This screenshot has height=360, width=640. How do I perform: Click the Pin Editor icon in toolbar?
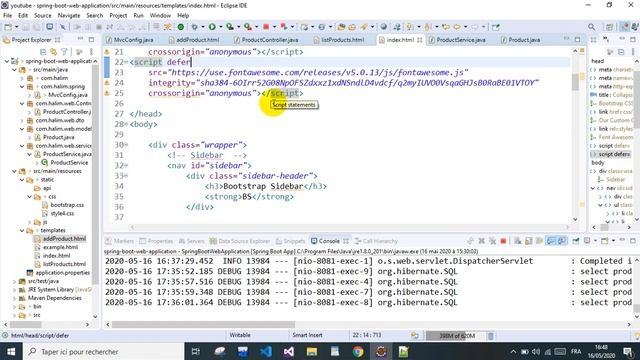tap(496, 27)
